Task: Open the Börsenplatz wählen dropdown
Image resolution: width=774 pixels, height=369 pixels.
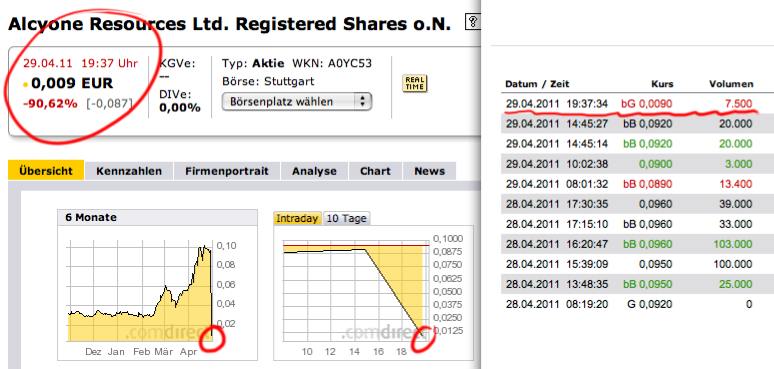Action: (x=297, y=102)
